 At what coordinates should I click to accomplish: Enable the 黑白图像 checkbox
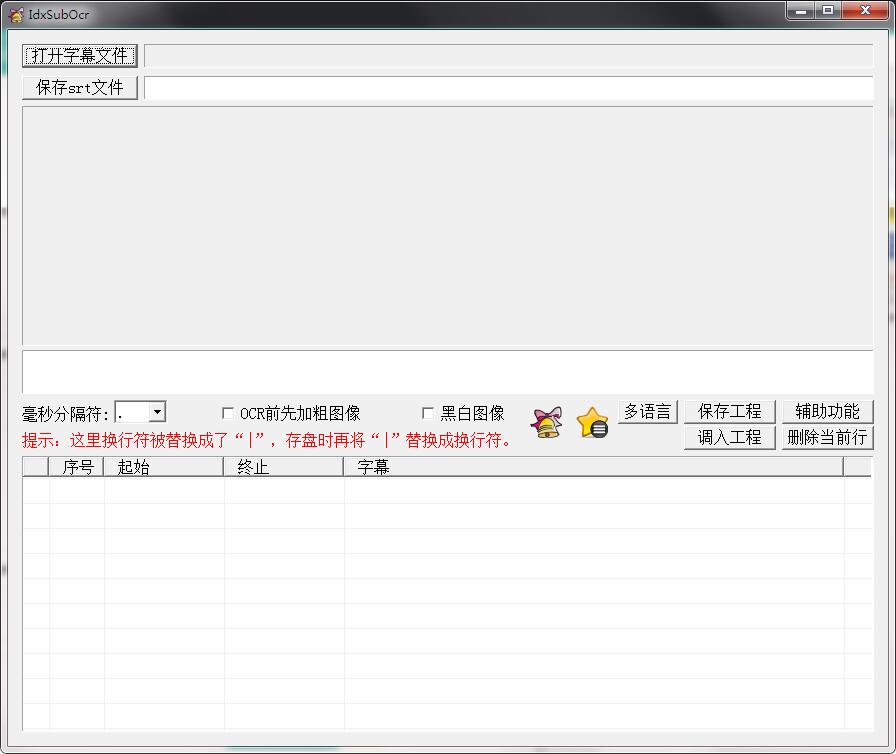click(428, 412)
